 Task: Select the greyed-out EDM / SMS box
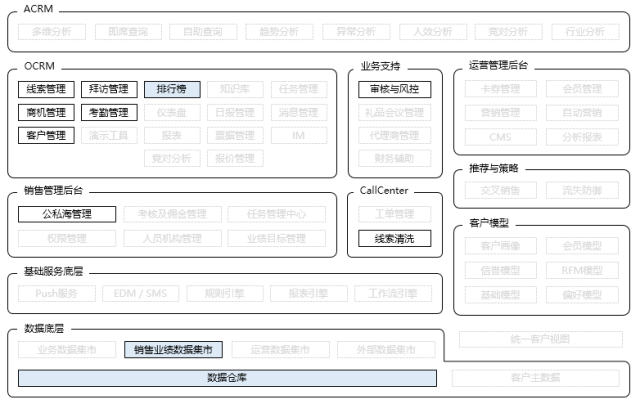(139, 294)
